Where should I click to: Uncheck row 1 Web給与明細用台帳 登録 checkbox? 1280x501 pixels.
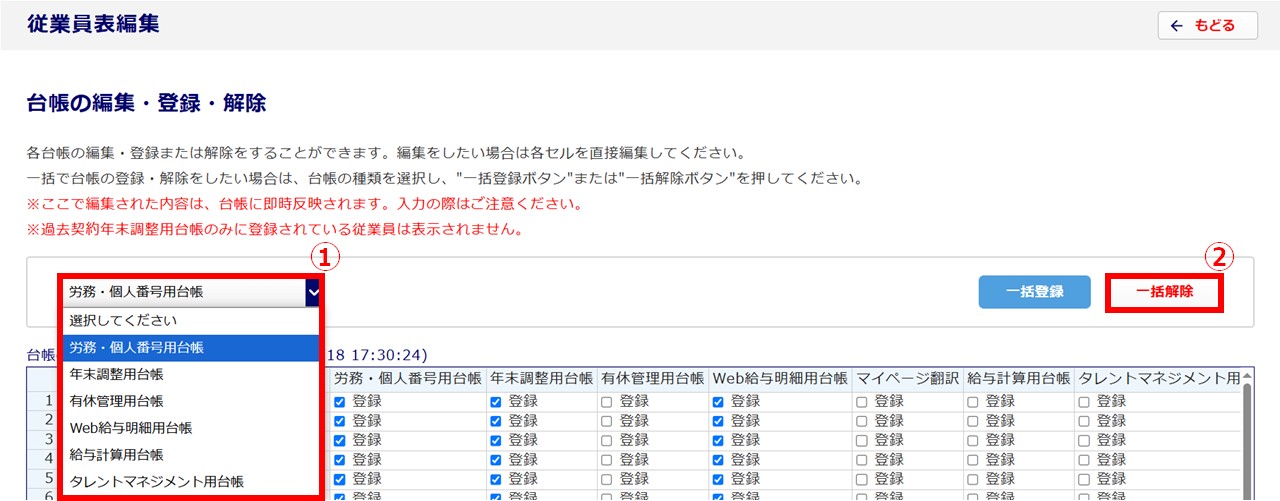coord(718,401)
